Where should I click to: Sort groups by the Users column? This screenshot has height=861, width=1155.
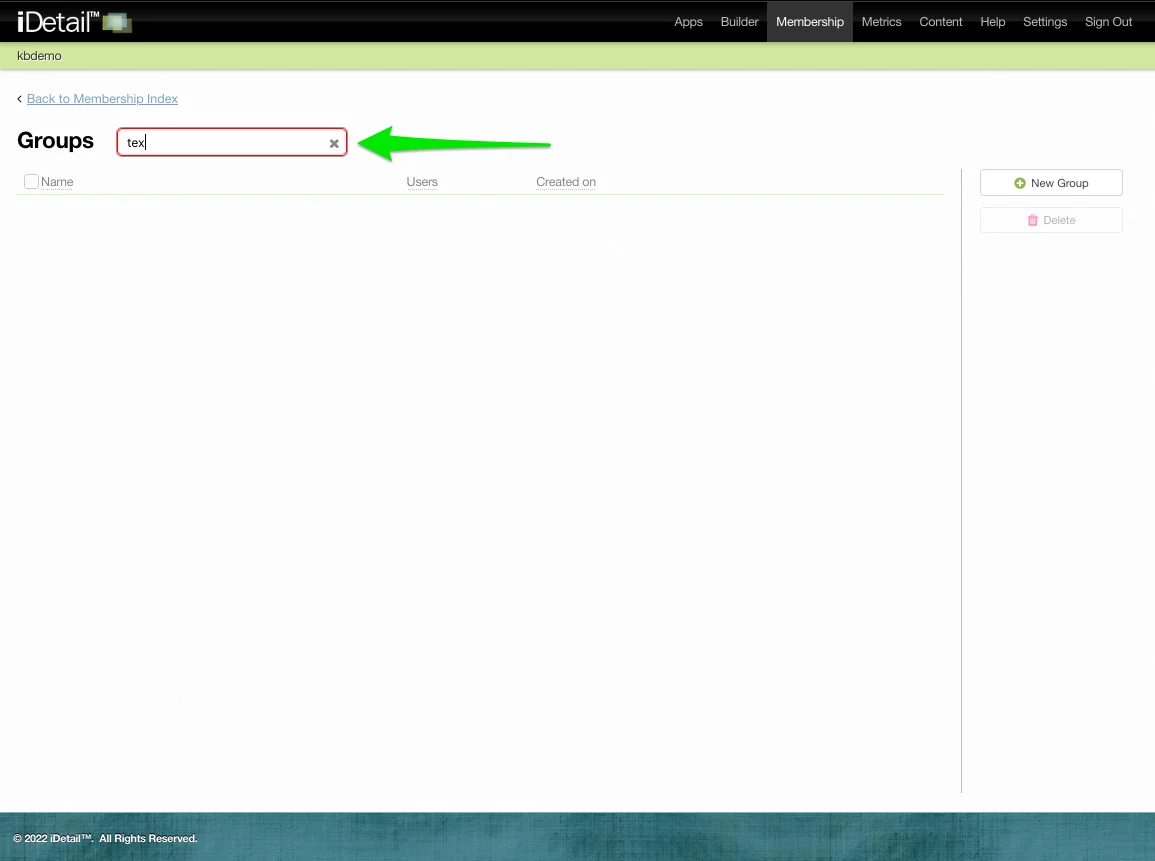click(x=422, y=182)
